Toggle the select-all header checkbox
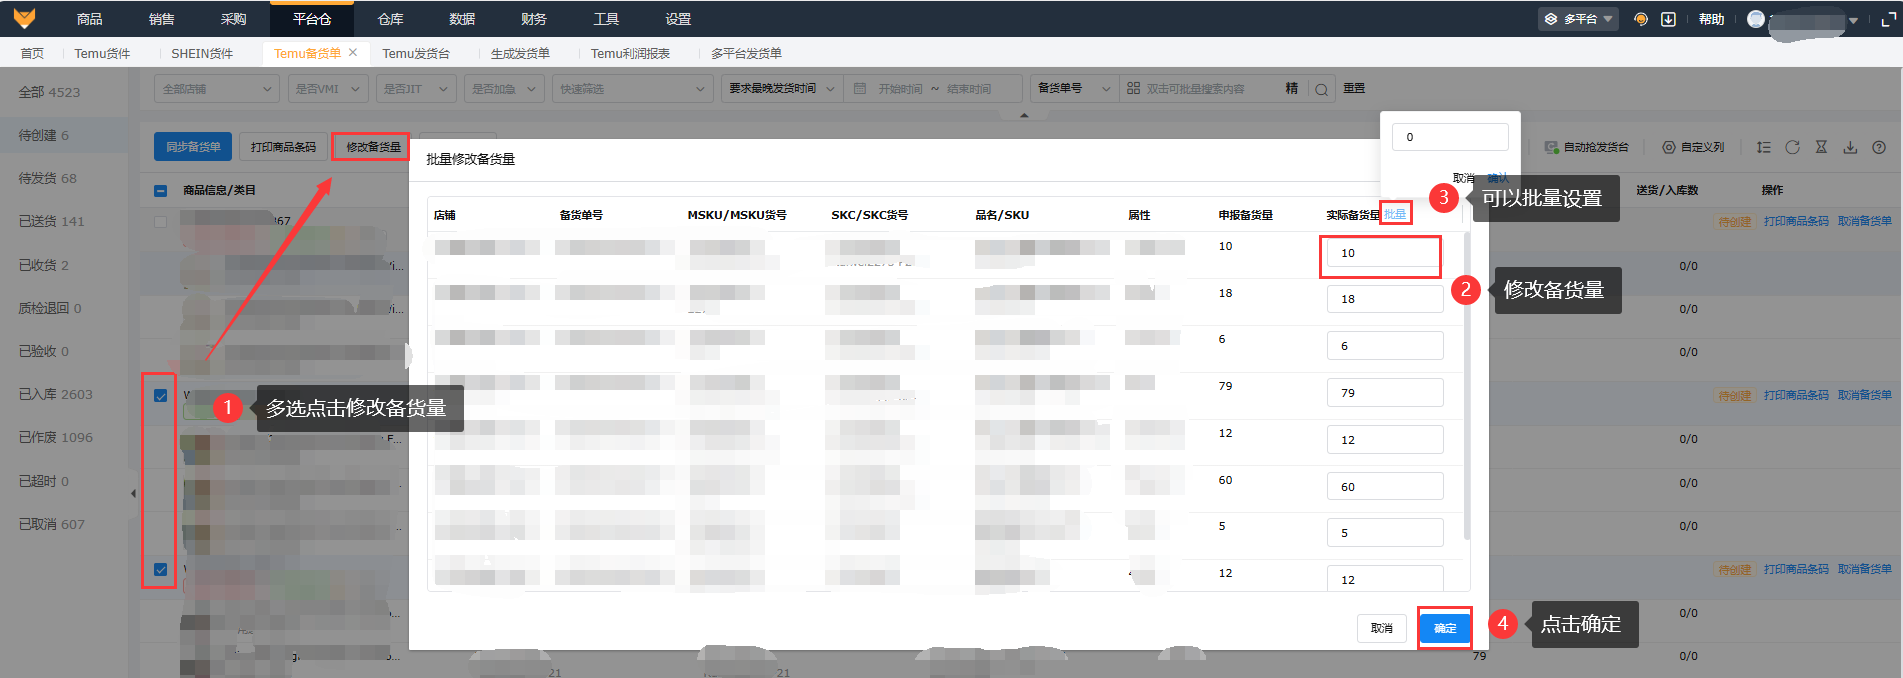The image size is (1903, 678). click(160, 190)
